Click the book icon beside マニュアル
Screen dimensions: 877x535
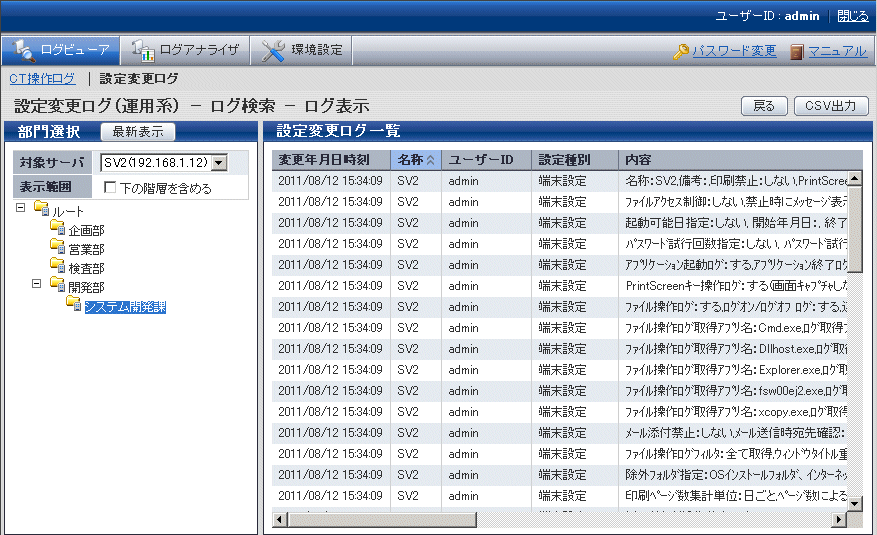797,51
